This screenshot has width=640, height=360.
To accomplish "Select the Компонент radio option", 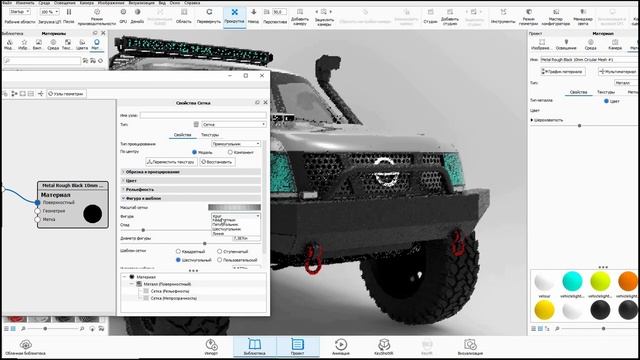I will (x=230, y=152).
